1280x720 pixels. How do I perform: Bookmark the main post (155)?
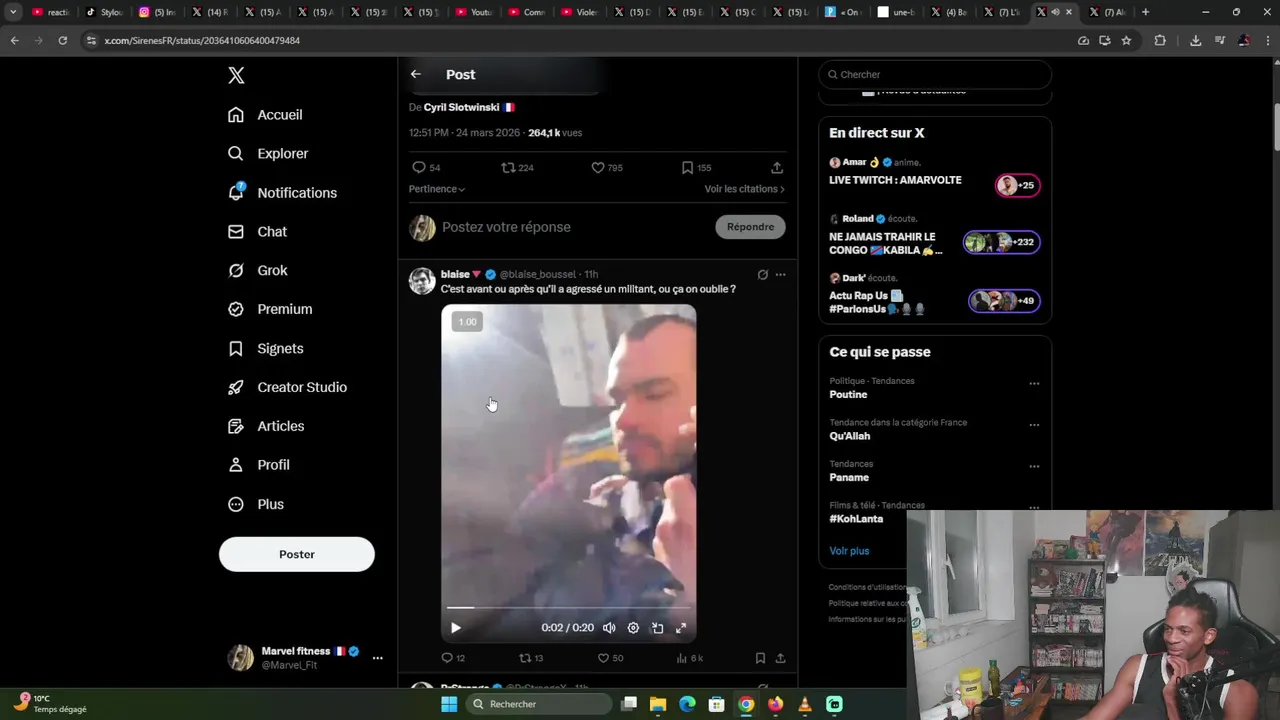pos(696,168)
